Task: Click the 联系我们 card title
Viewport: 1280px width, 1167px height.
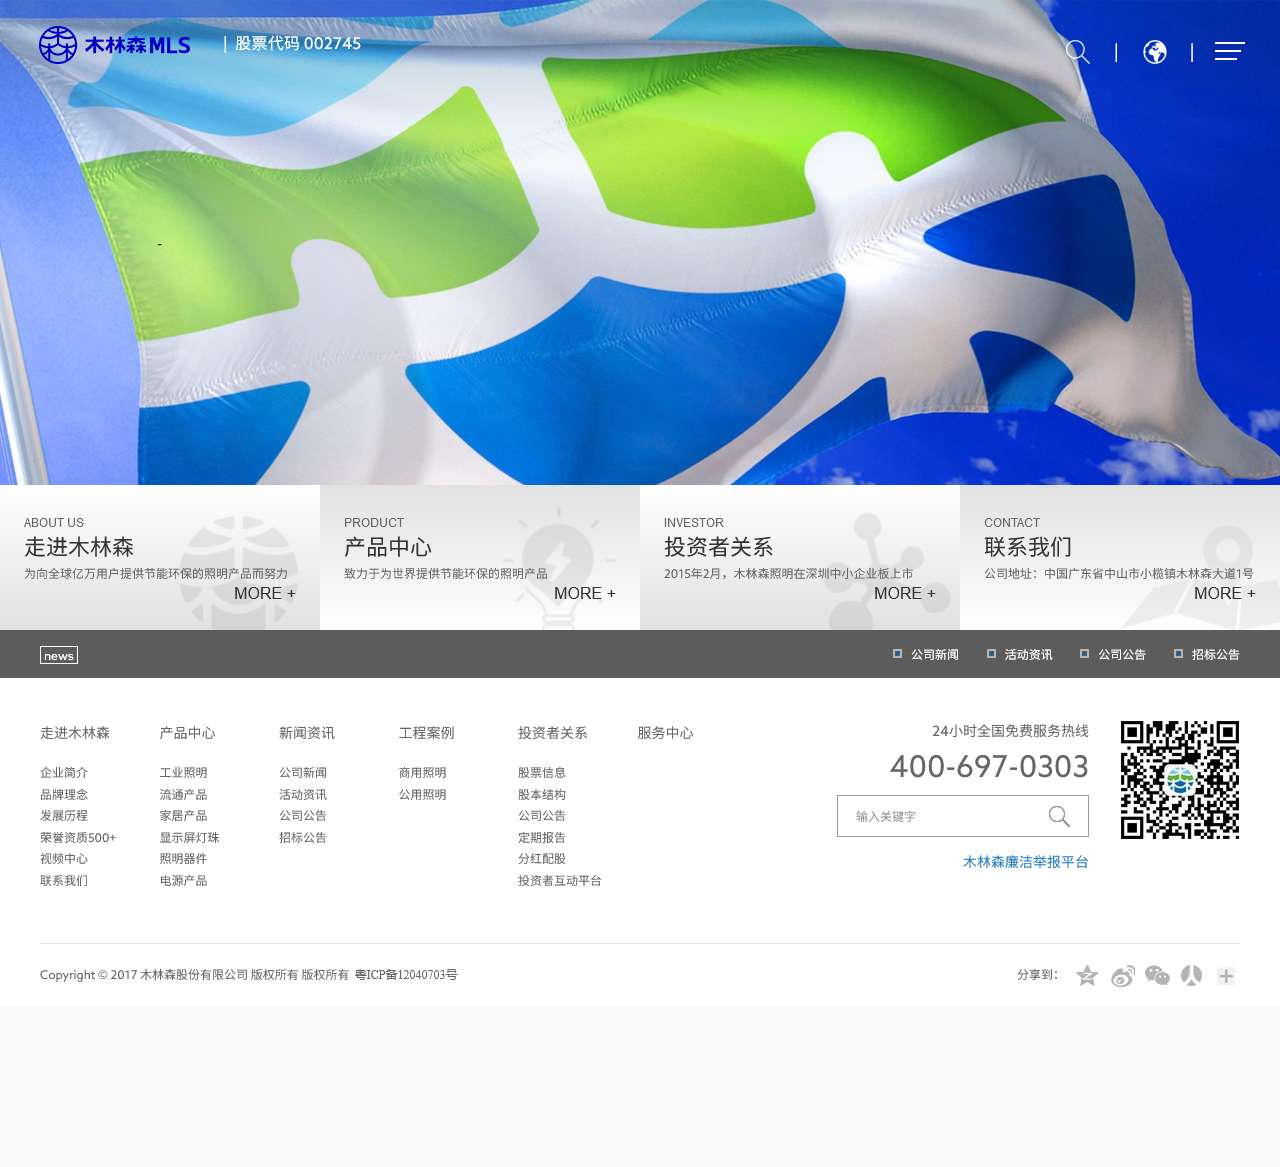Action: point(1028,547)
